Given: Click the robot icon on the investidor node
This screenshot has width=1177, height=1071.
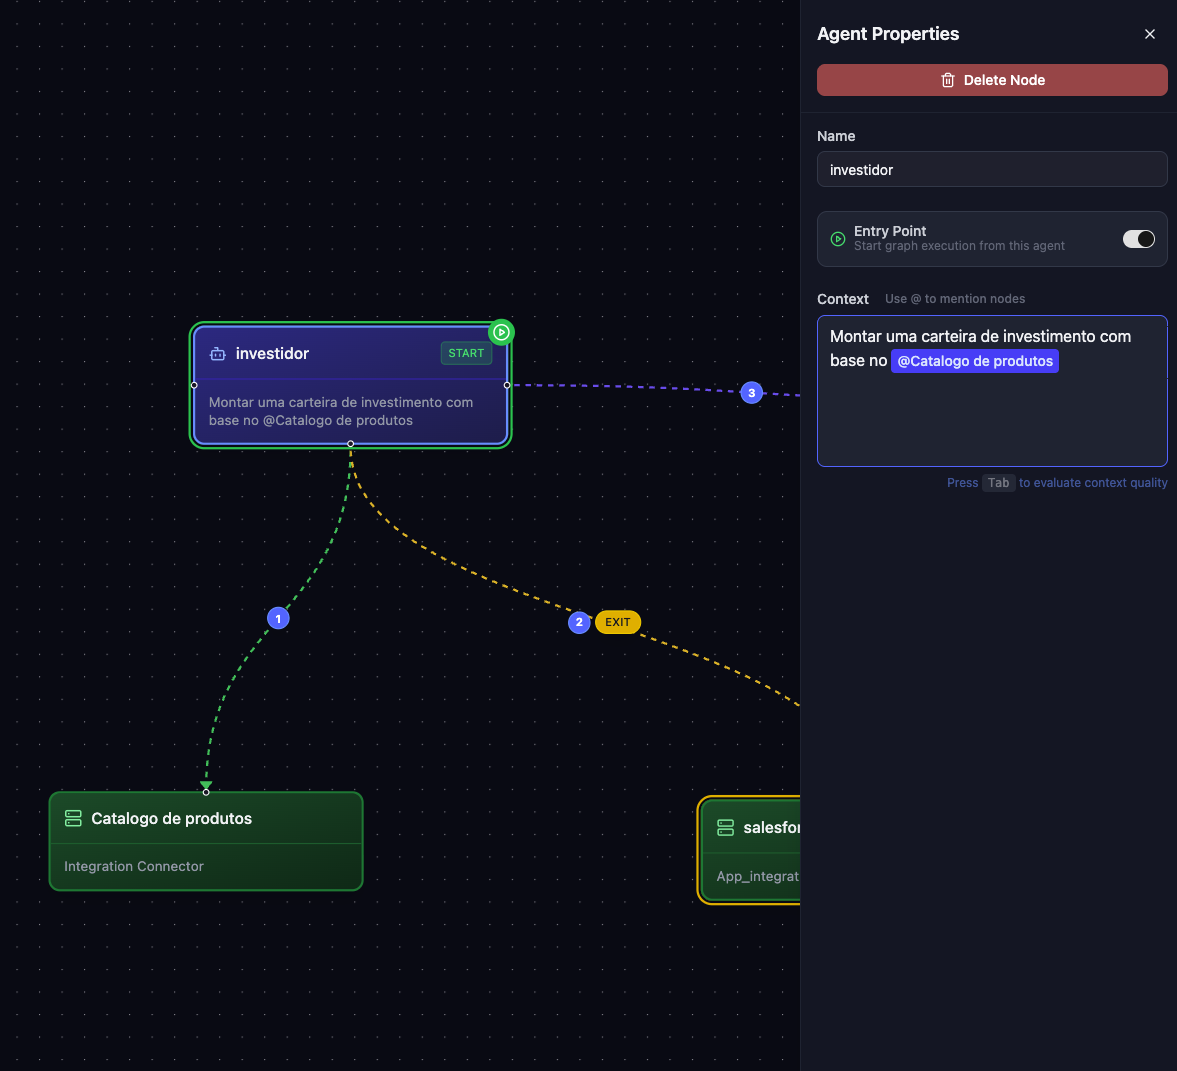Looking at the screenshot, I should click(218, 353).
